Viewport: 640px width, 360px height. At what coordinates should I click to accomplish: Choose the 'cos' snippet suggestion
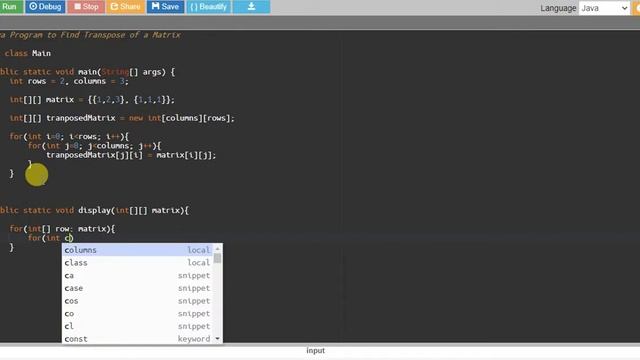coord(137,301)
